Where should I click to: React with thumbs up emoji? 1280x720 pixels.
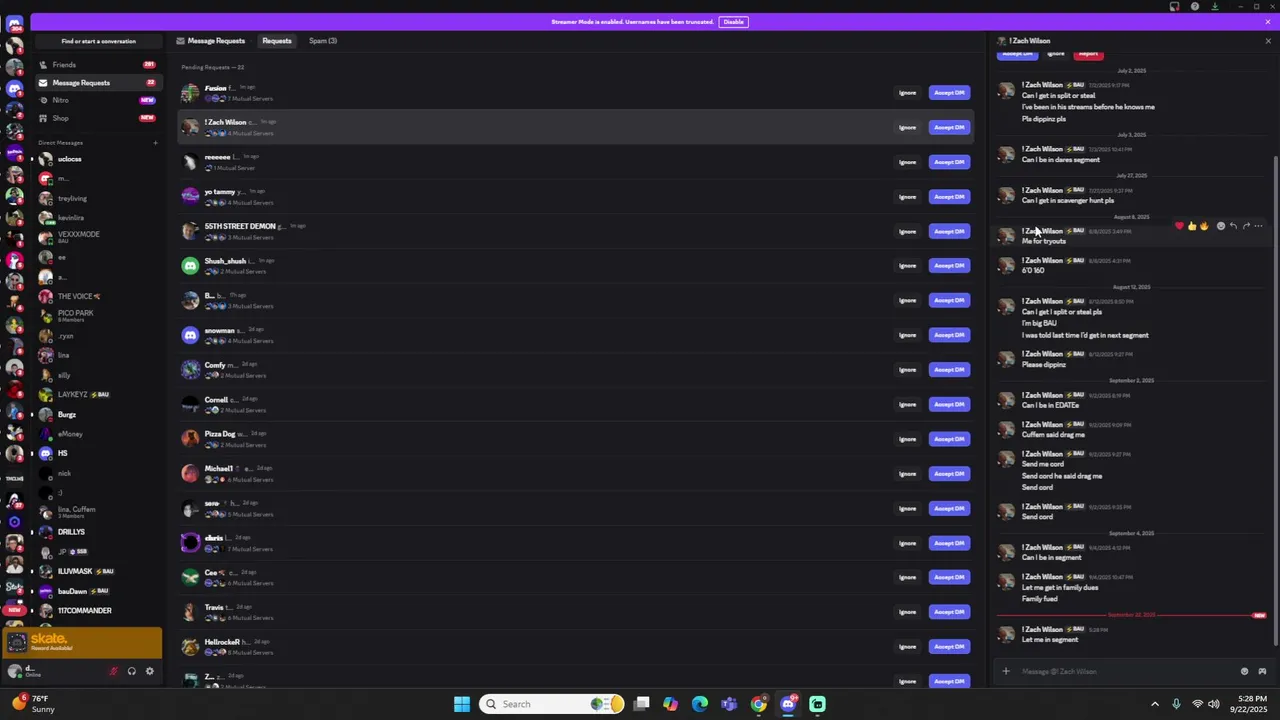pyautogui.click(x=1192, y=226)
